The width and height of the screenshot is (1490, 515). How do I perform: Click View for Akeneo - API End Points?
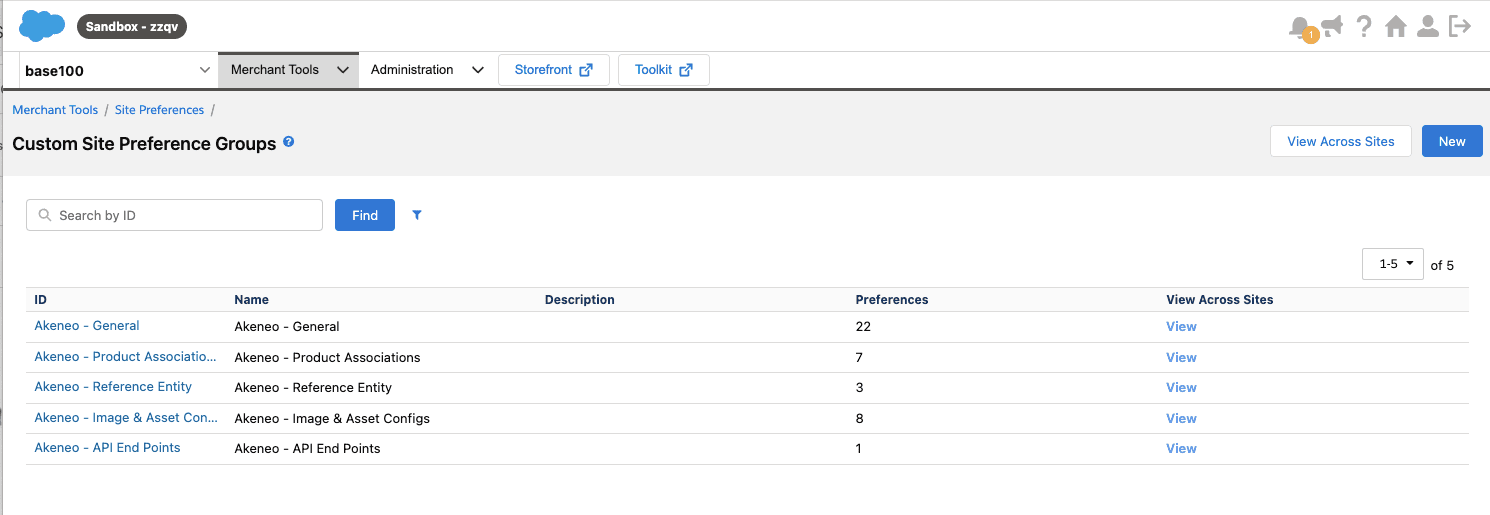[x=1181, y=449]
